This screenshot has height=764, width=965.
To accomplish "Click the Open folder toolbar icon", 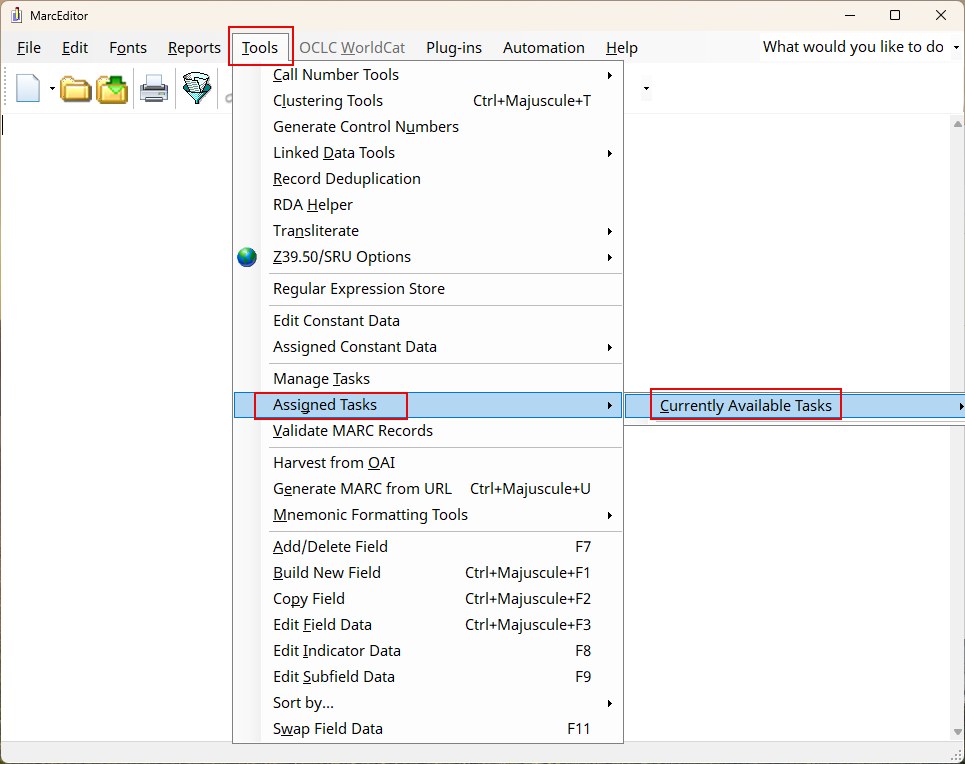I will point(76,89).
